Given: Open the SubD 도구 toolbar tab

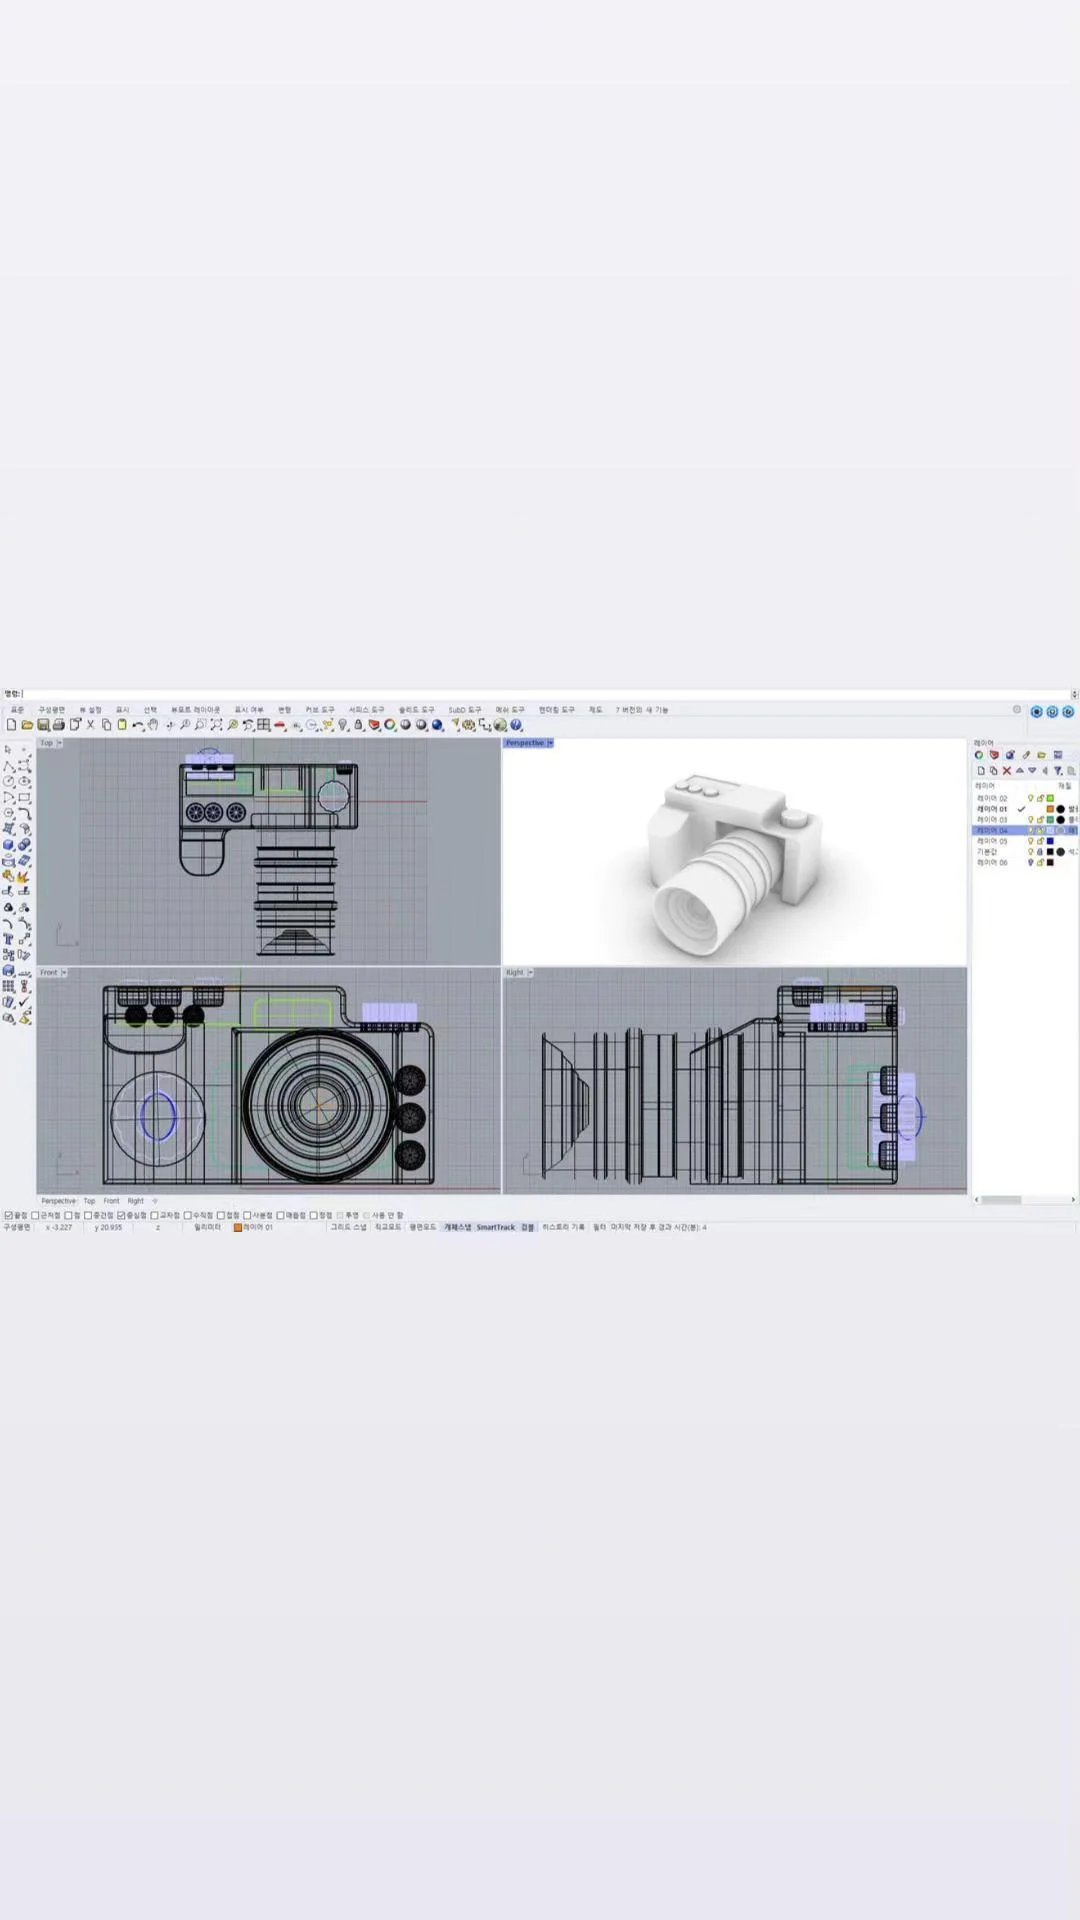Looking at the screenshot, I should point(465,709).
